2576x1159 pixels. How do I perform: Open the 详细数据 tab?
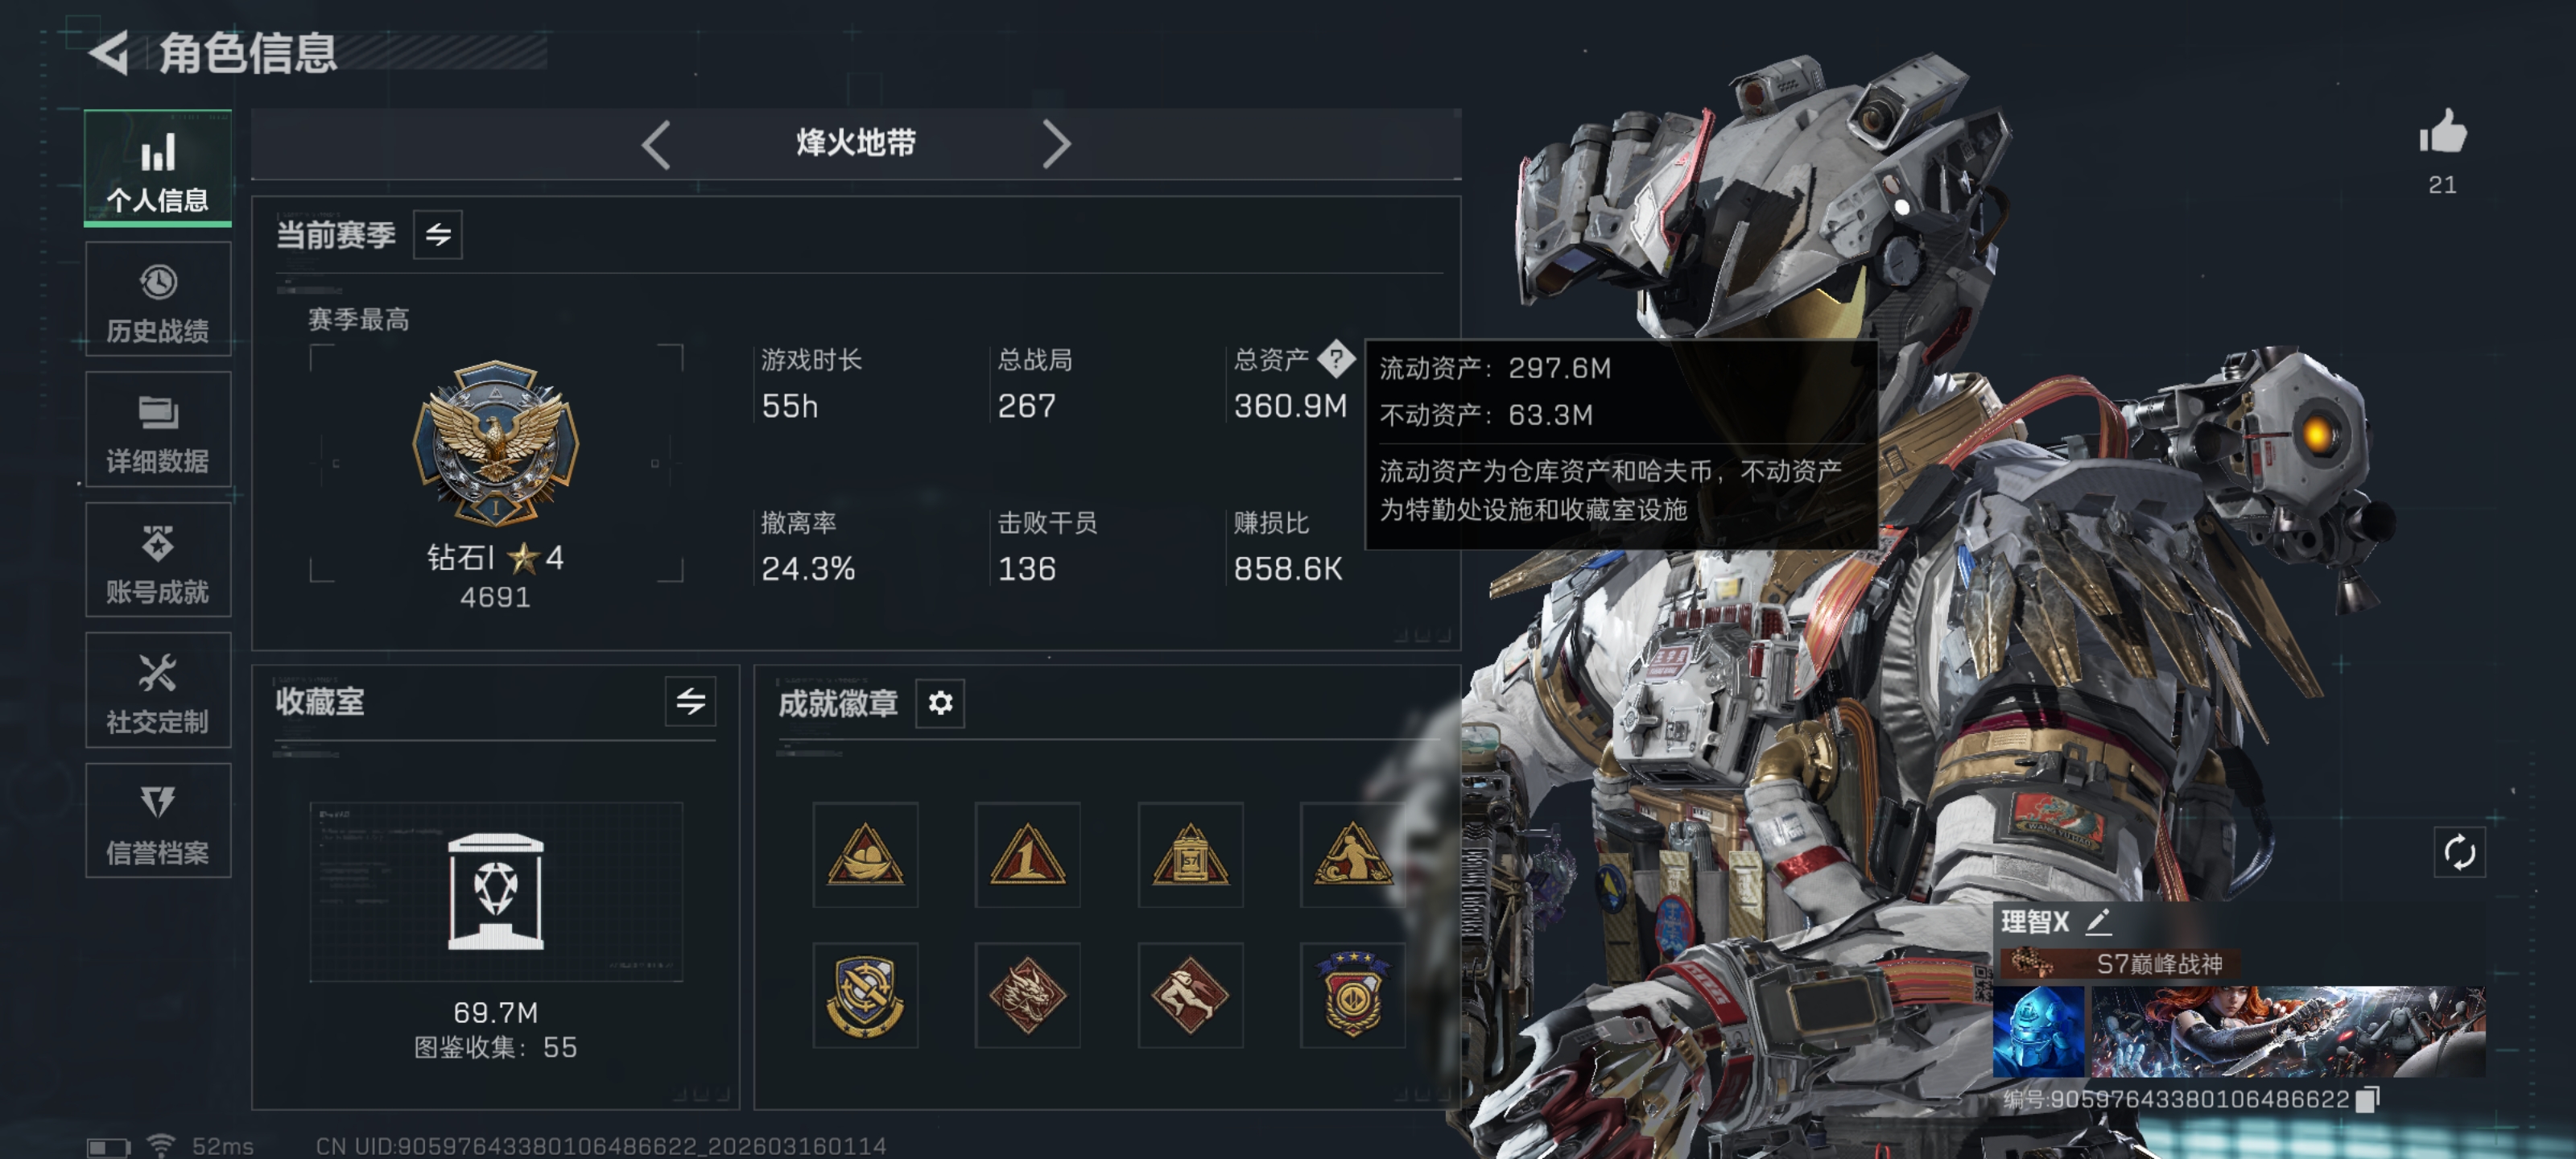pos(158,430)
